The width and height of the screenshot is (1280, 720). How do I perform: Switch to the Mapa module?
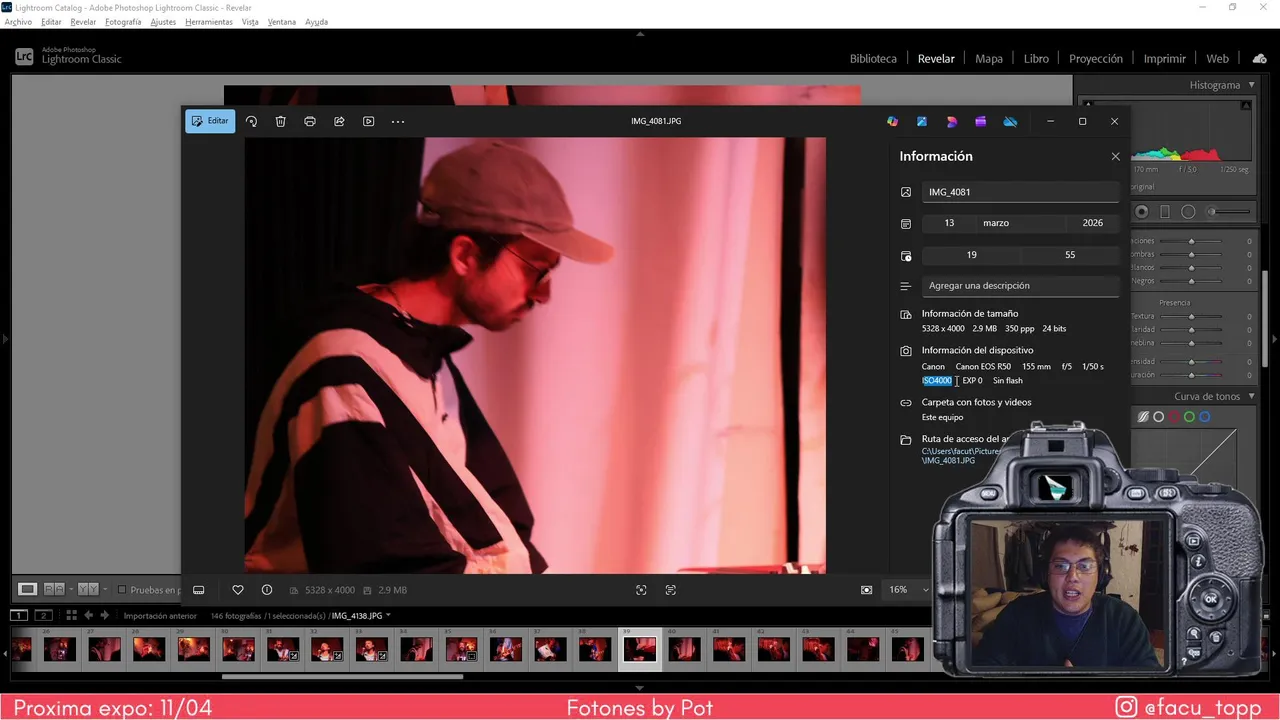[989, 59]
